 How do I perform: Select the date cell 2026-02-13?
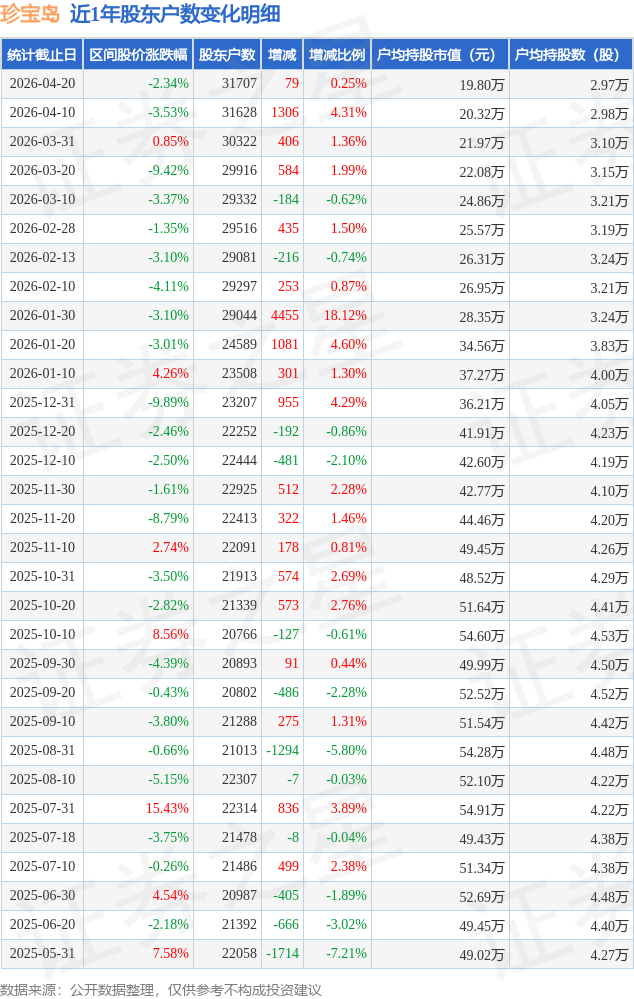pos(42,257)
